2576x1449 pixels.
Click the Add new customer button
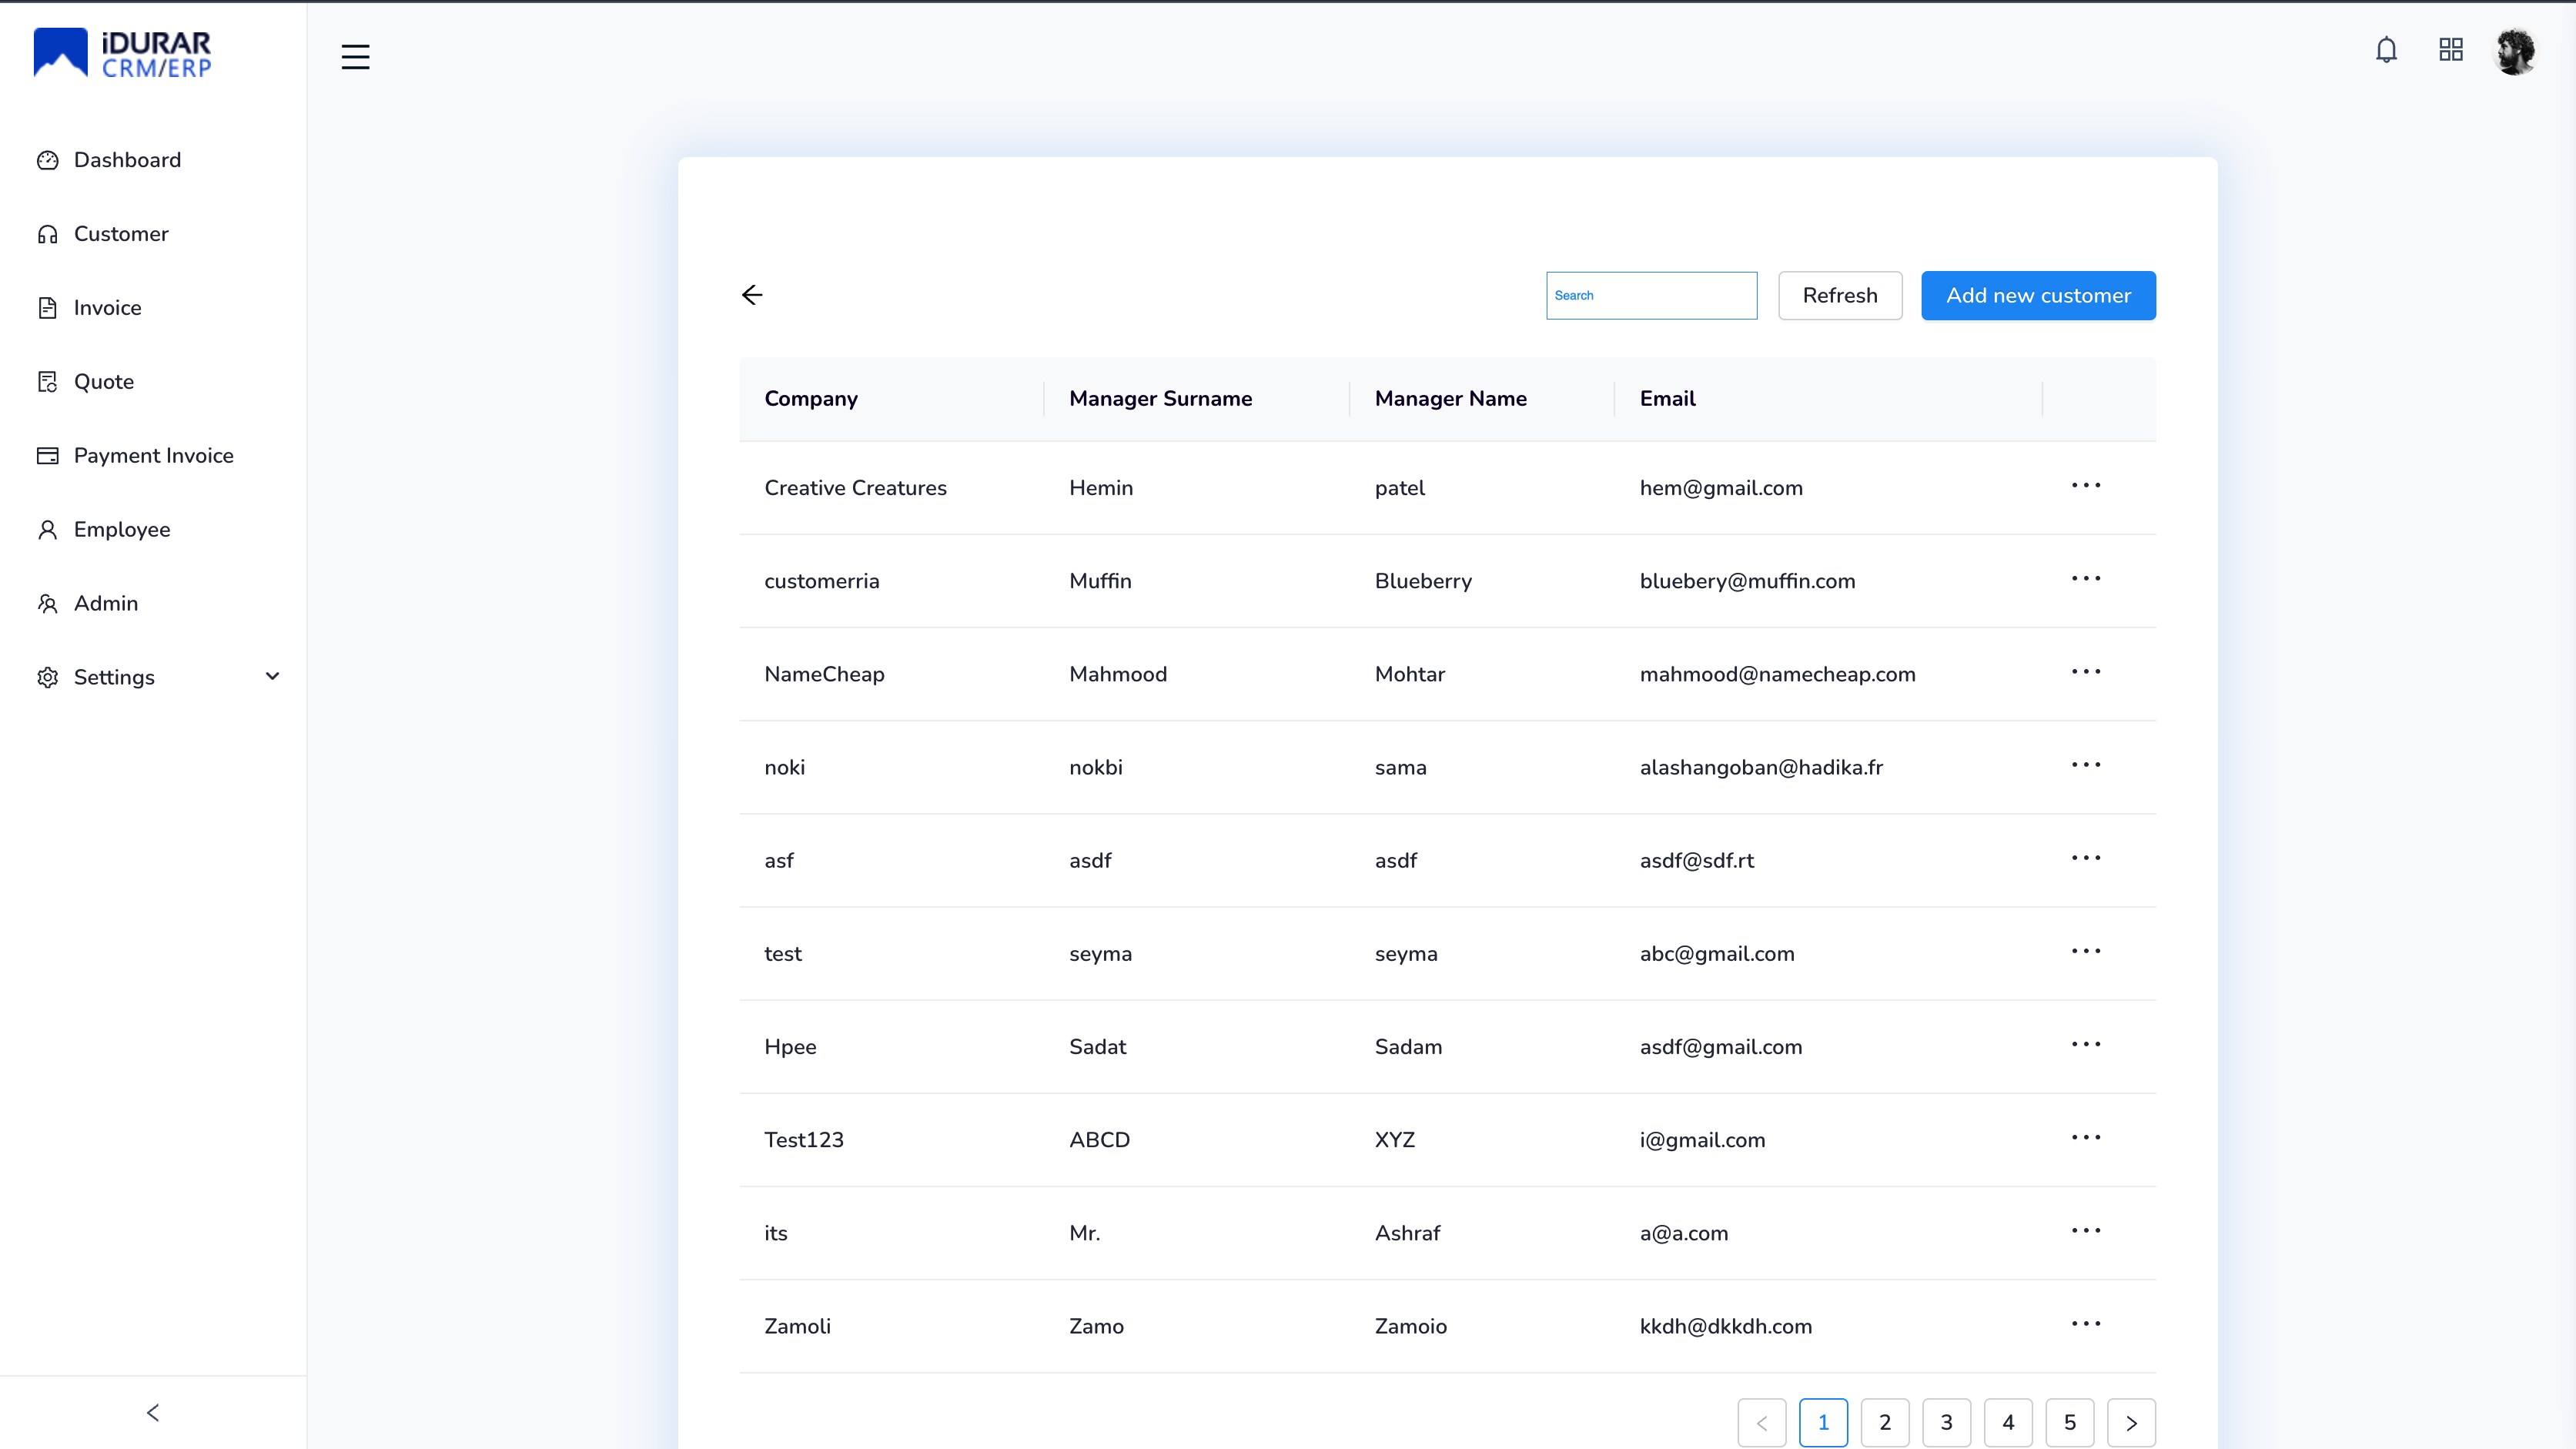click(2038, 295)
